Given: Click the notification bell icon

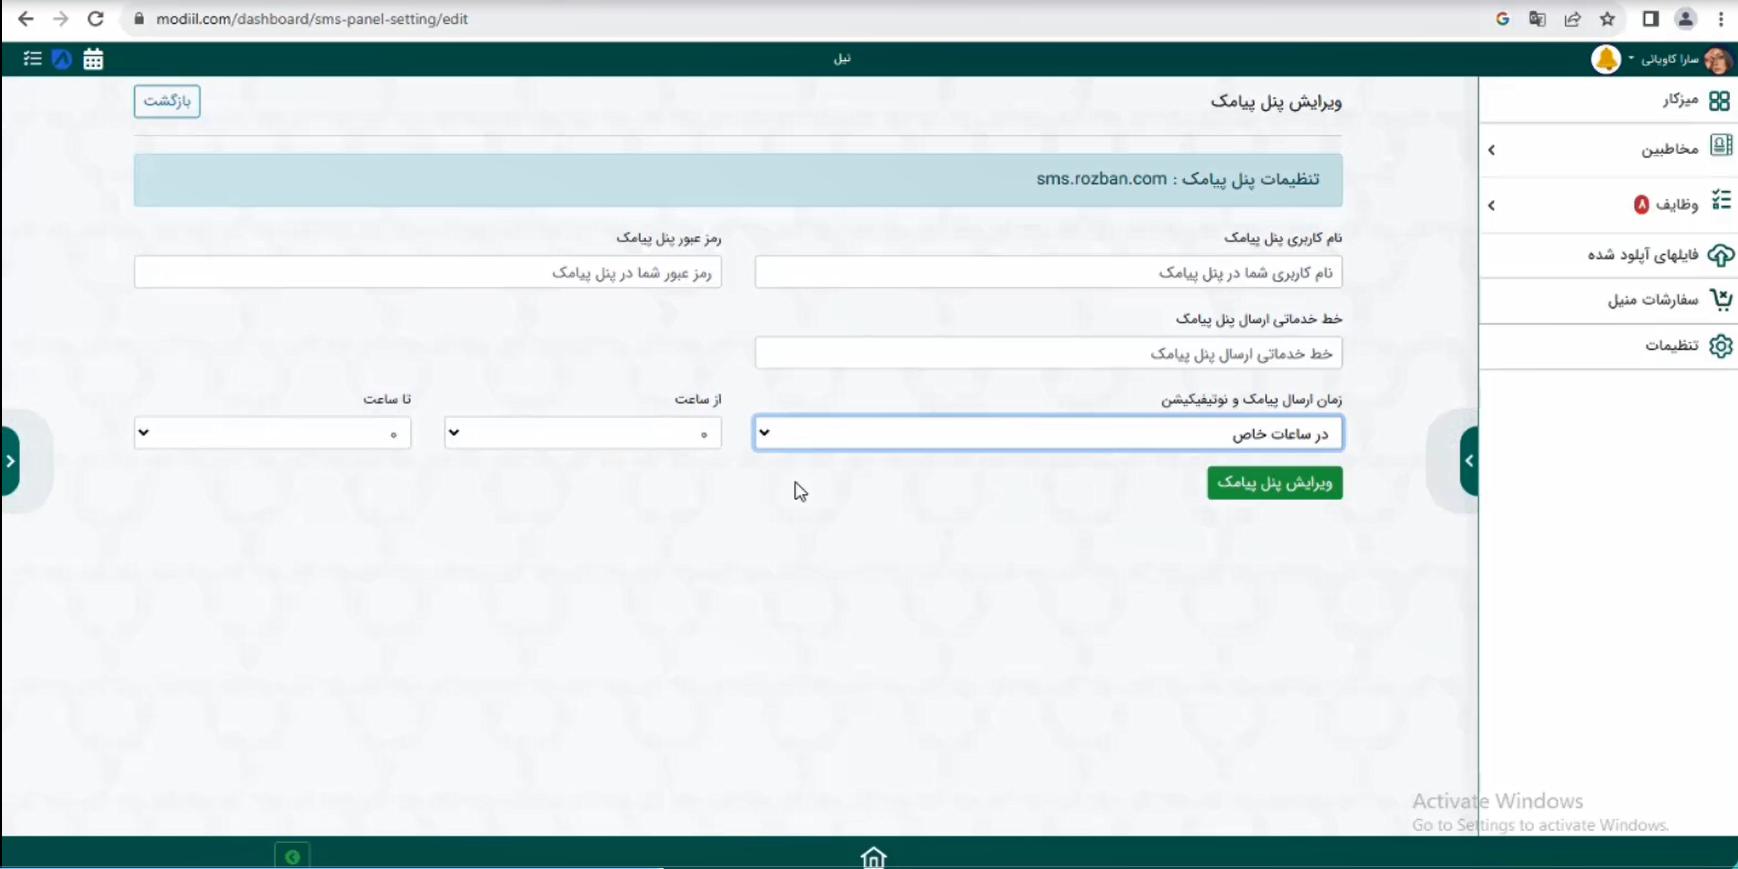Looking at the screenshot, I should pyautogui.click(x=1605, y=60).
